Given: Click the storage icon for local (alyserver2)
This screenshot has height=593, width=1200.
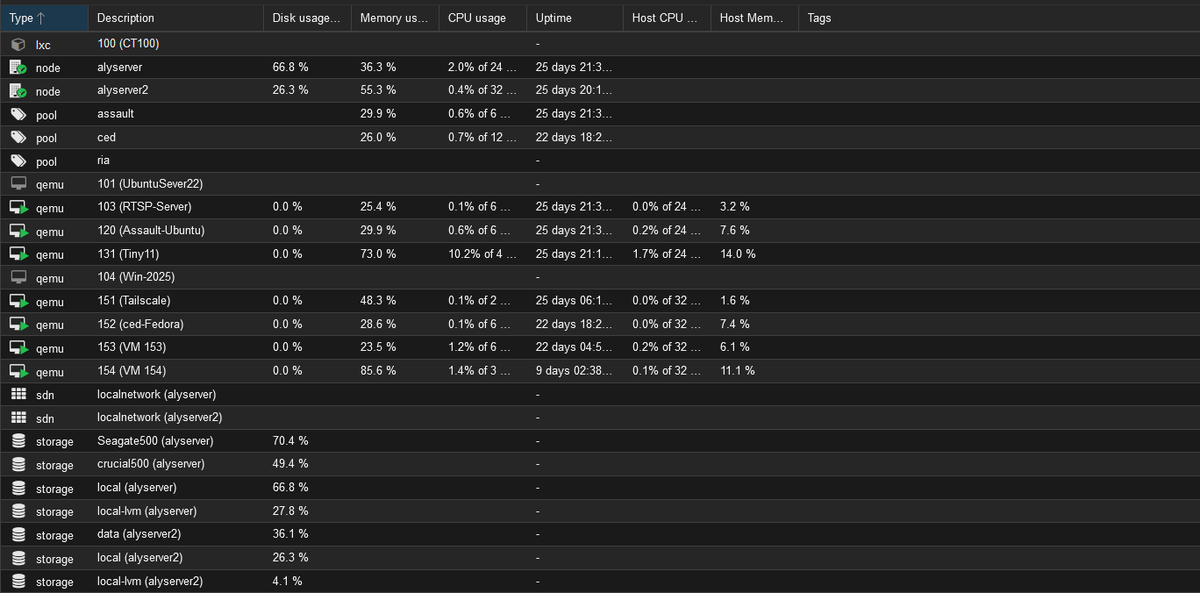Looking at the screenshot, I should [x=17, y=558].
